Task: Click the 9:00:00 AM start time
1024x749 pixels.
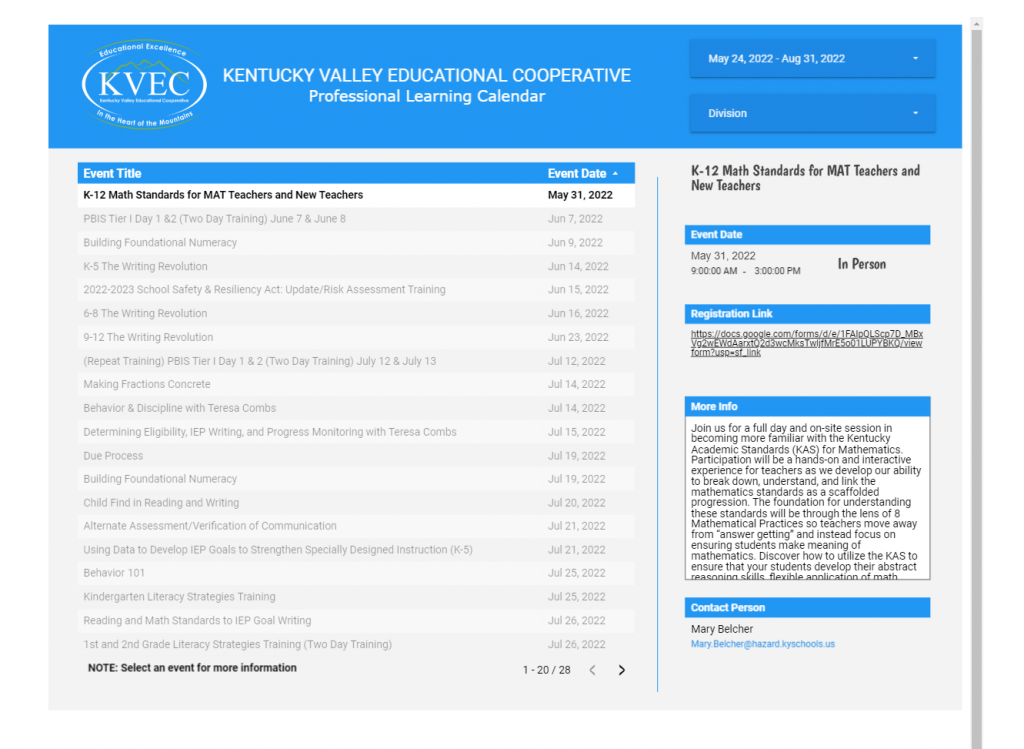Action: point(714,271)
